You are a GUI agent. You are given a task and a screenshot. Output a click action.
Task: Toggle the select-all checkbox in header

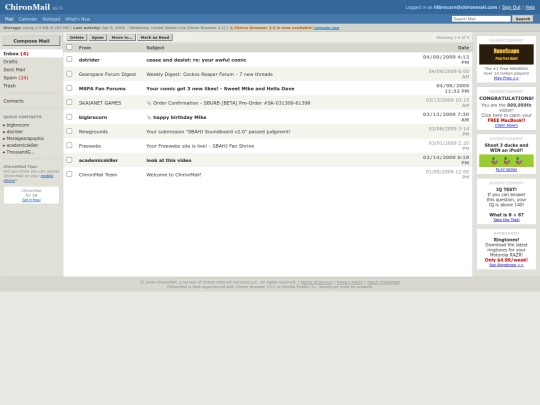coord(69,47)
